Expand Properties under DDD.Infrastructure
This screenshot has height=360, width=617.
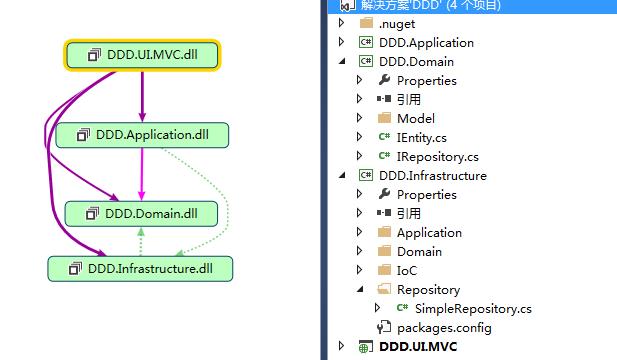(359, 194)
